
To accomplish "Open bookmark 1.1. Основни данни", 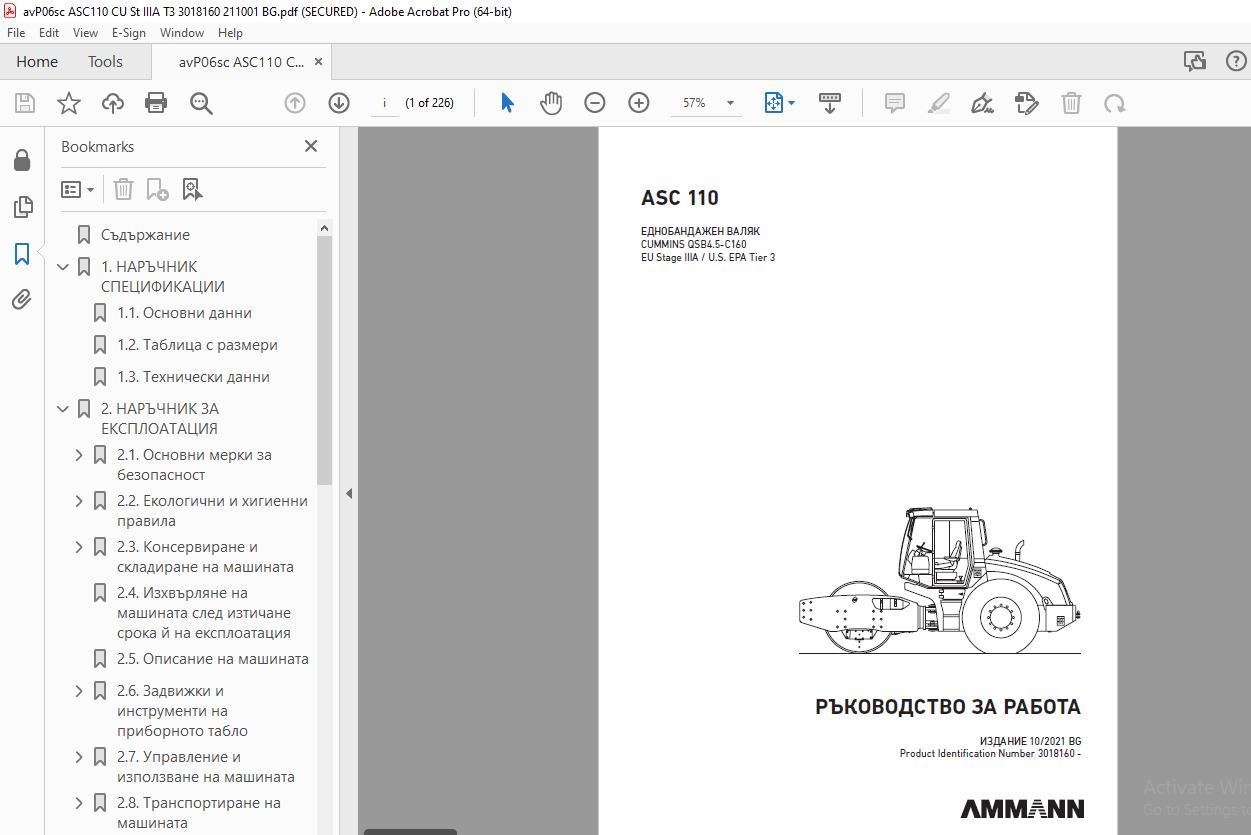I will click(184, 313).
